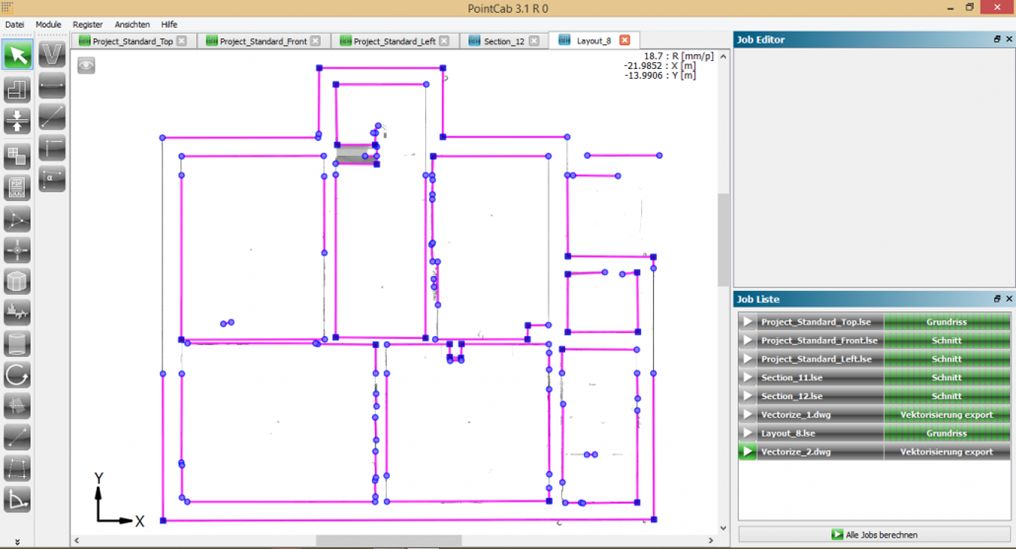Select the green arrow pointer tool
1016x549 pixels.
click(17, 54)
